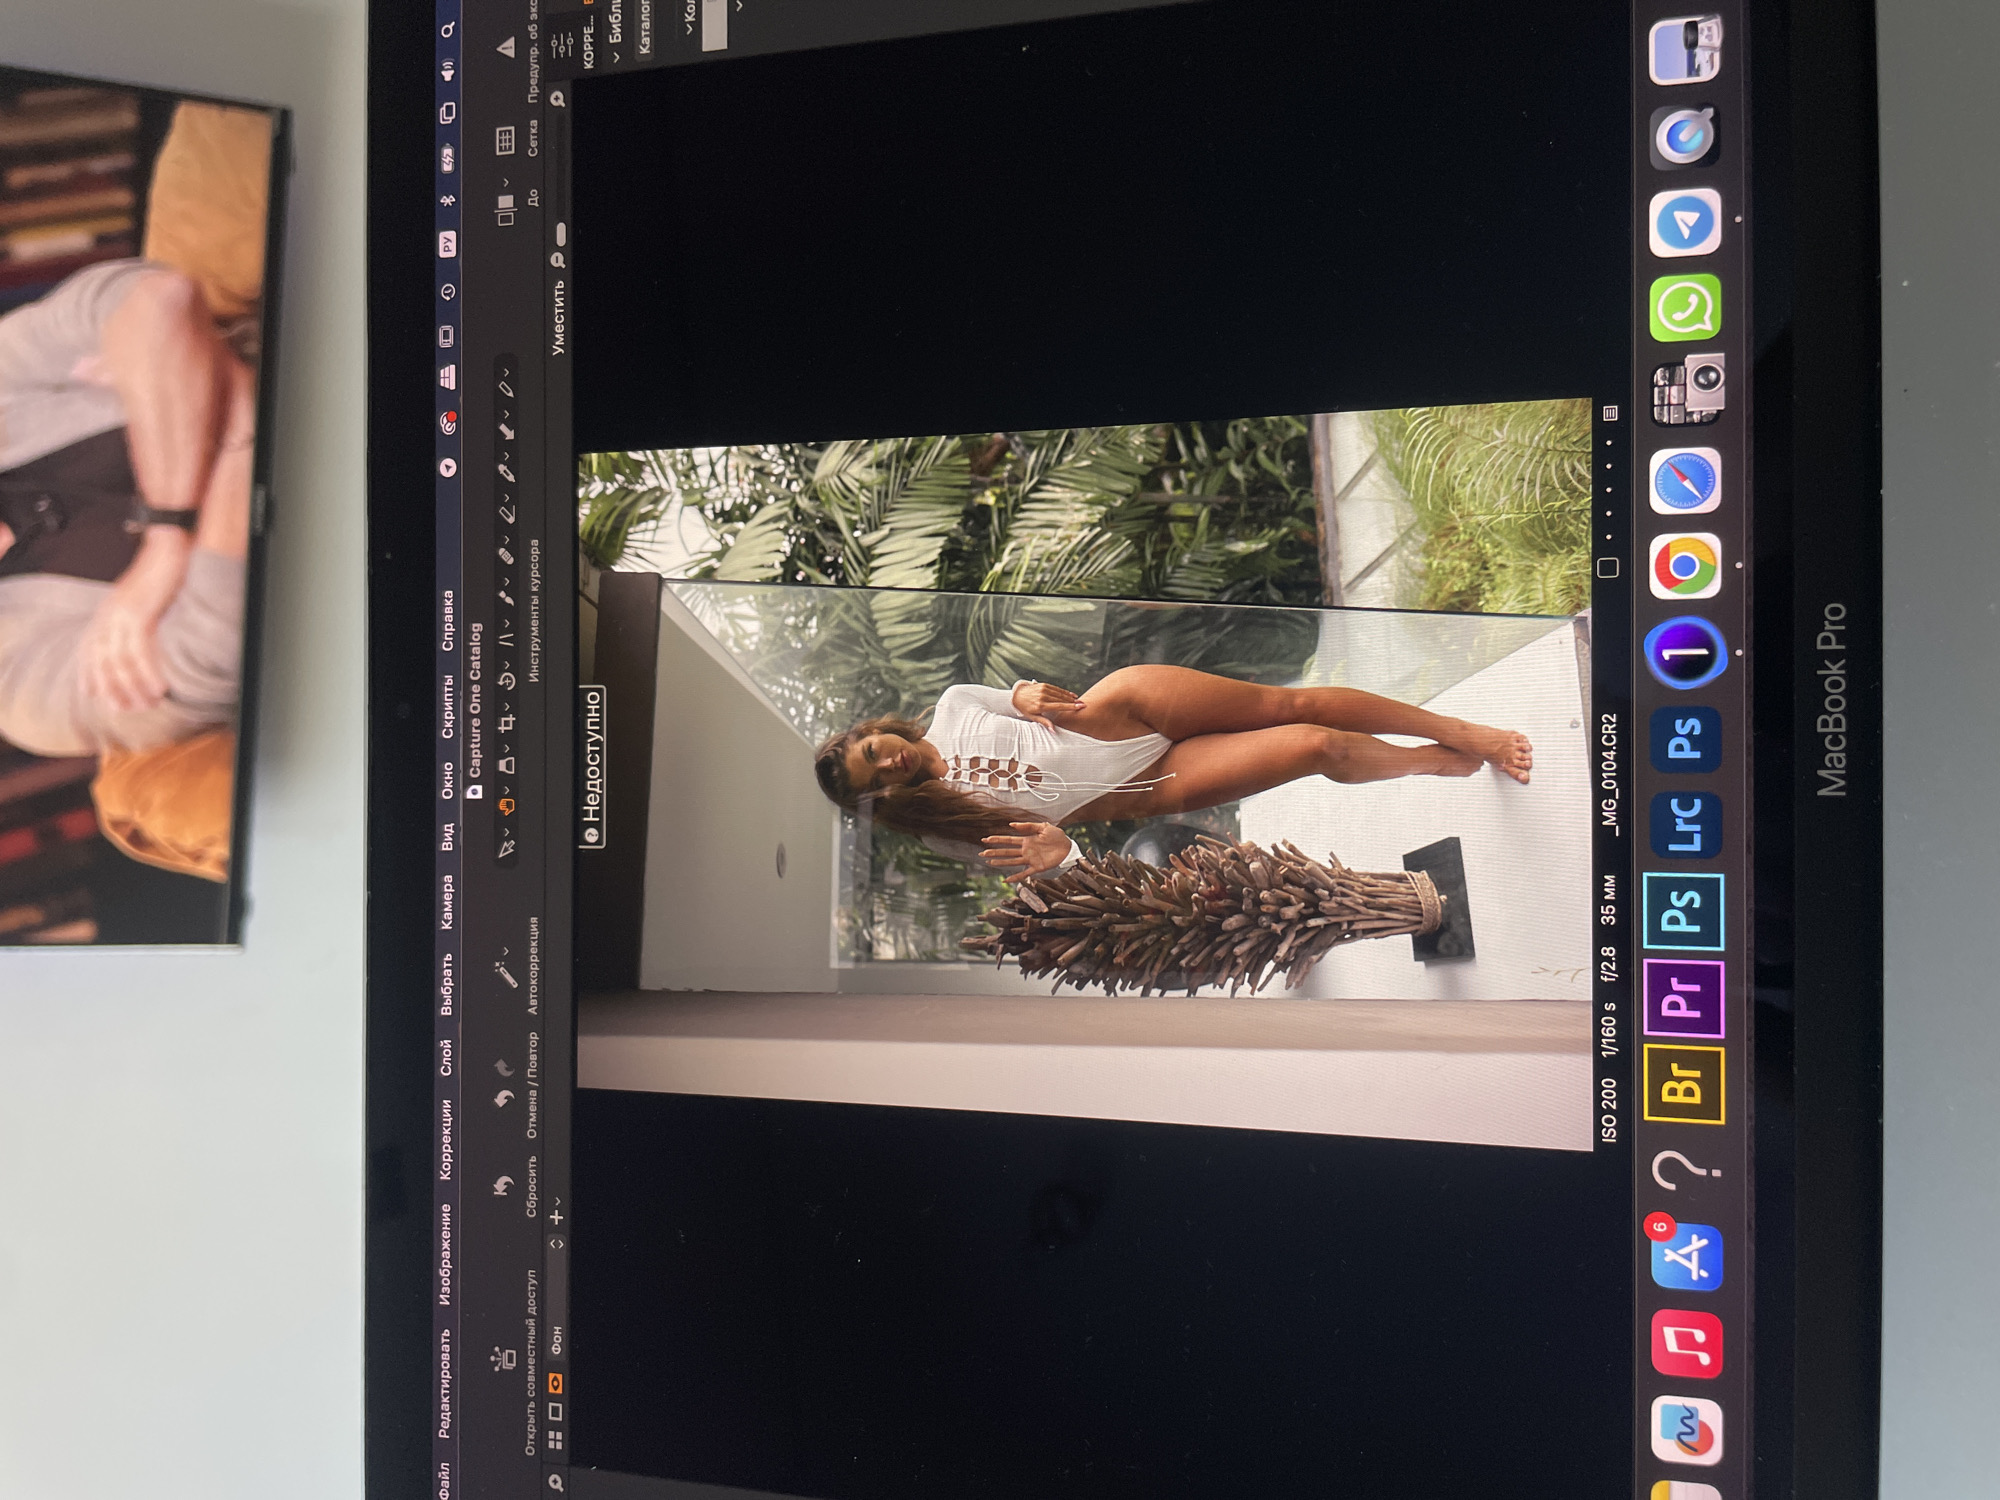Click the color tag square below the image
Viewport: 2000px width, 1500px height.
click(x=1607, y=568)
